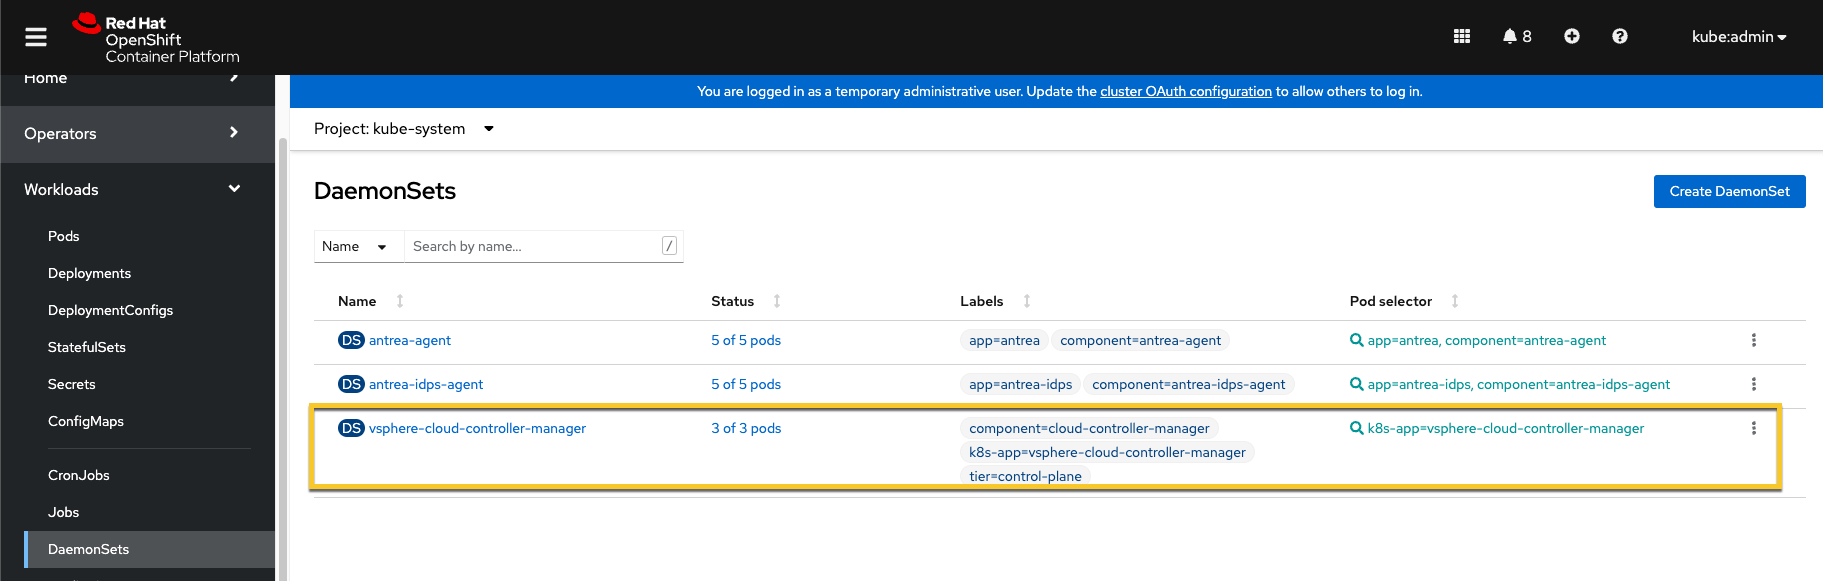Screen dimensions: 1823x581
Task: Click pod selector for antrea-idps-agent row
Action: point(1510,384)
